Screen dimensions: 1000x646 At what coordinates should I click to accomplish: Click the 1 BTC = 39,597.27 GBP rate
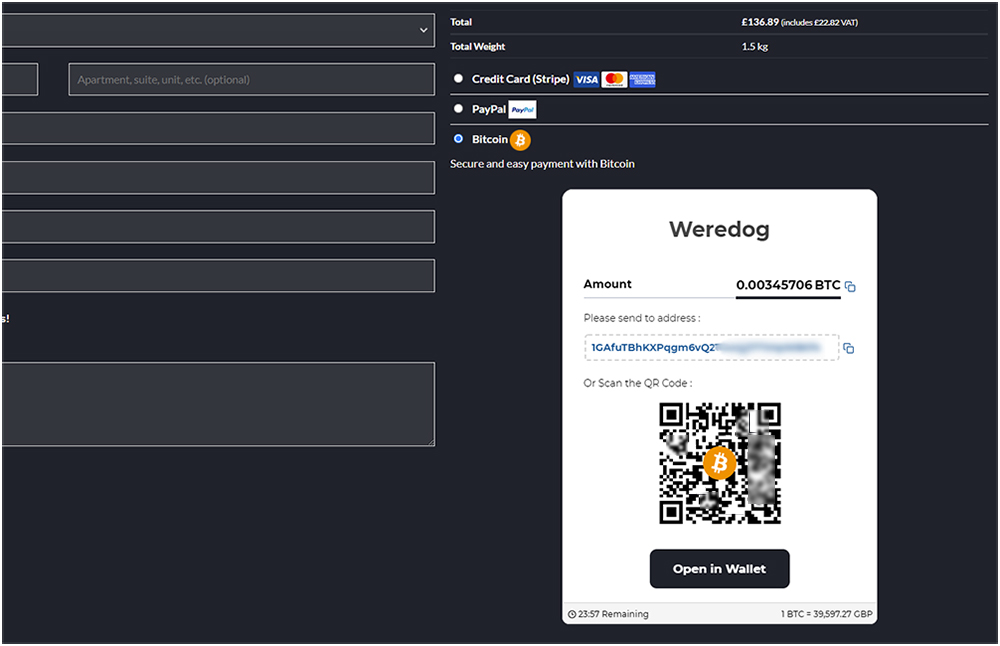point(827,614)
